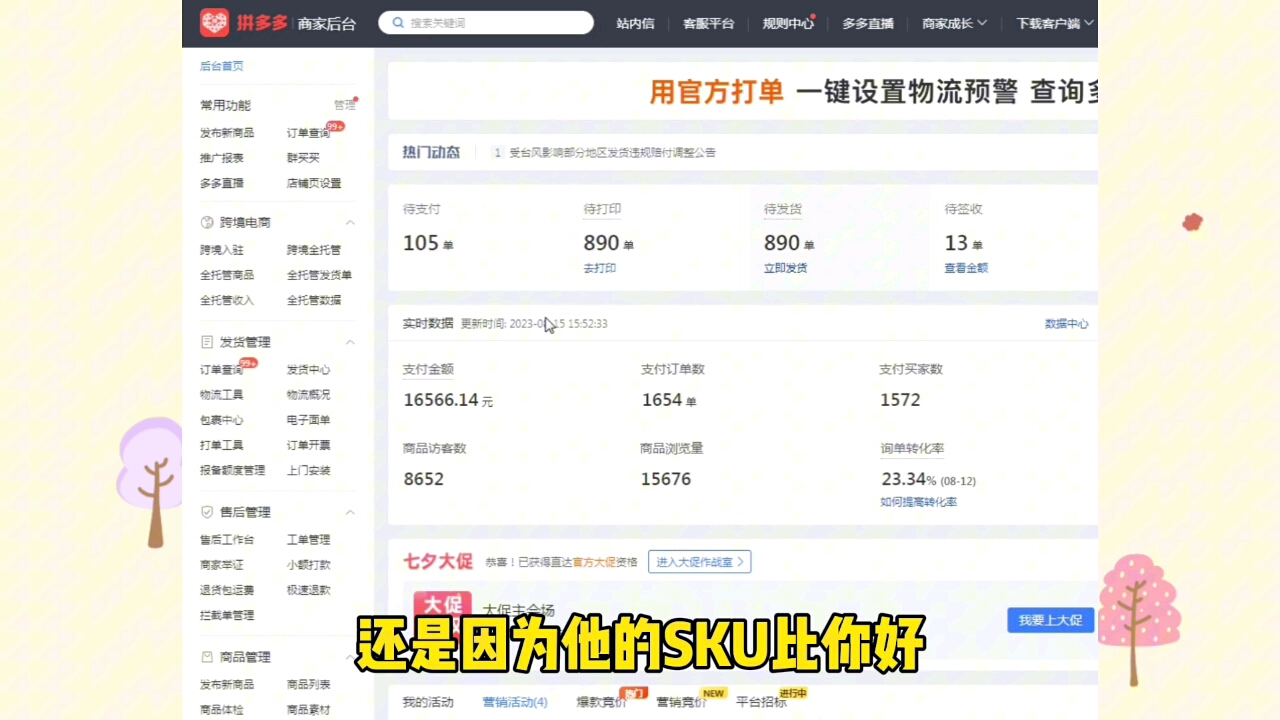Open 全托管收入 in the sidebar

227,300
